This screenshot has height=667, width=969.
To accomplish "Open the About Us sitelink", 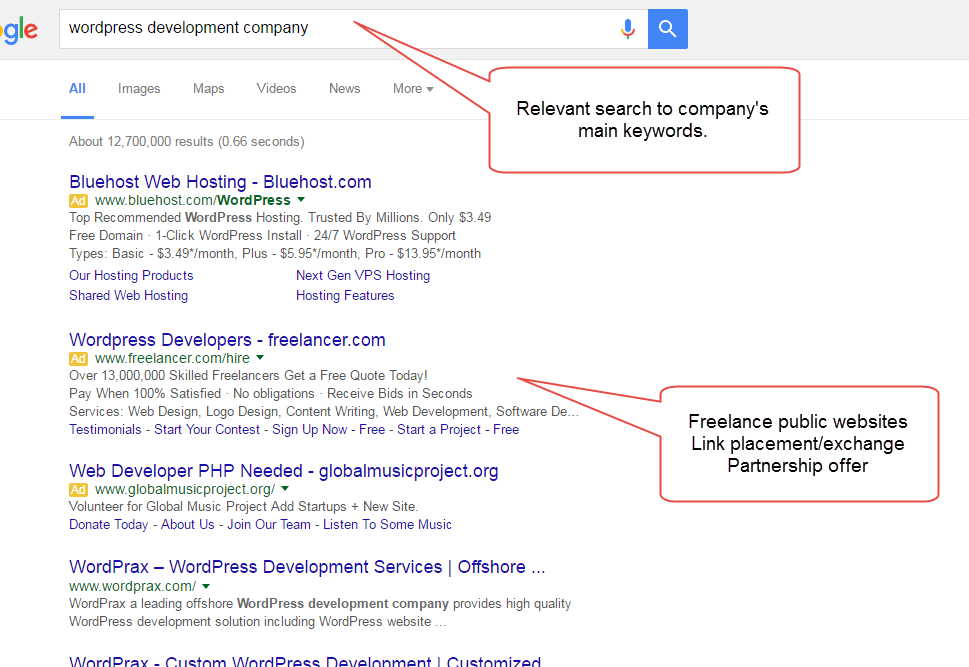I will click(x=188, y=524).
